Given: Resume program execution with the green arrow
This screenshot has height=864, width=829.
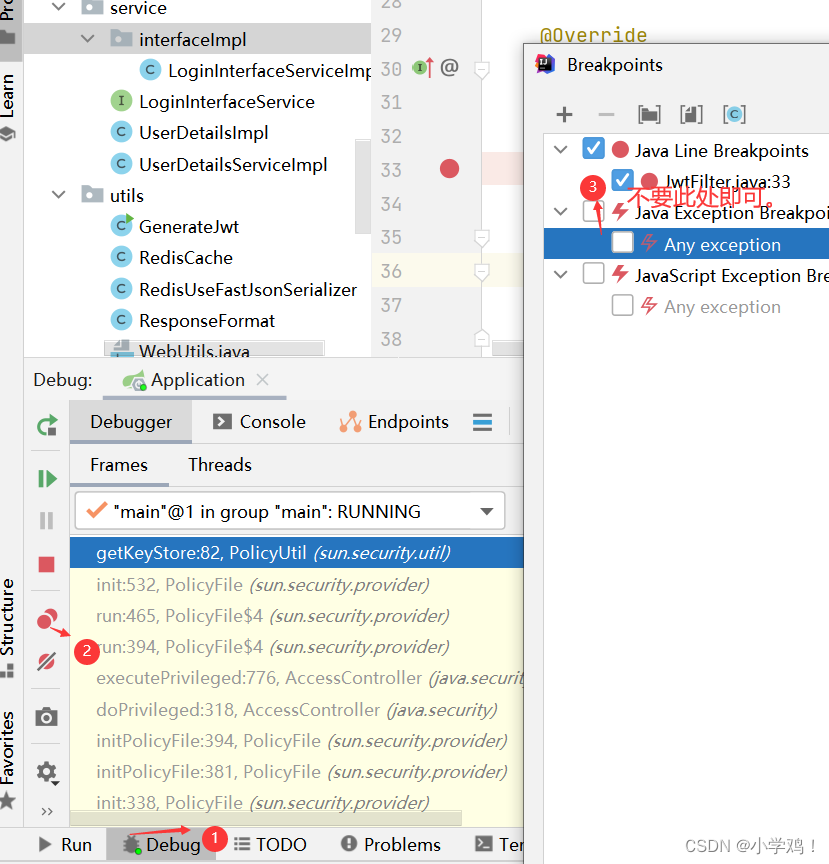Looking at the screenshot, I should [x=45, y=478].
